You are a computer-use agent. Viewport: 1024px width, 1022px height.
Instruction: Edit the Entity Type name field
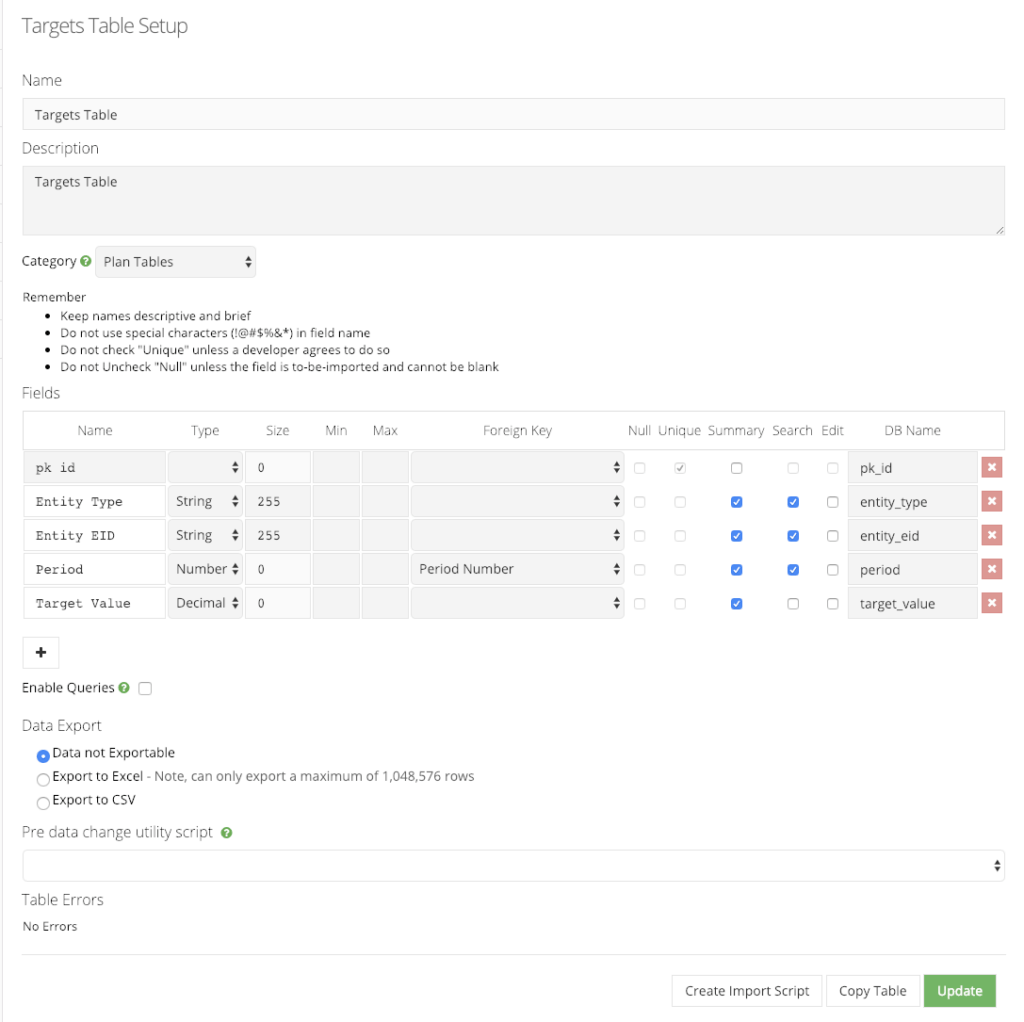pos(95,502)
